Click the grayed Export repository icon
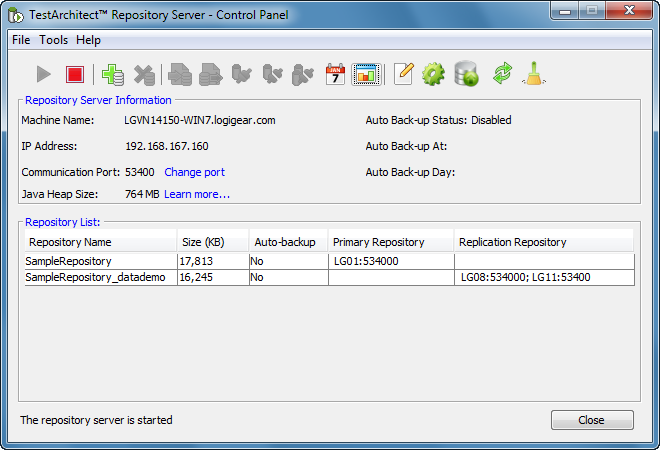The height and width of the screenshot is (450, 660). coord(210,75)
